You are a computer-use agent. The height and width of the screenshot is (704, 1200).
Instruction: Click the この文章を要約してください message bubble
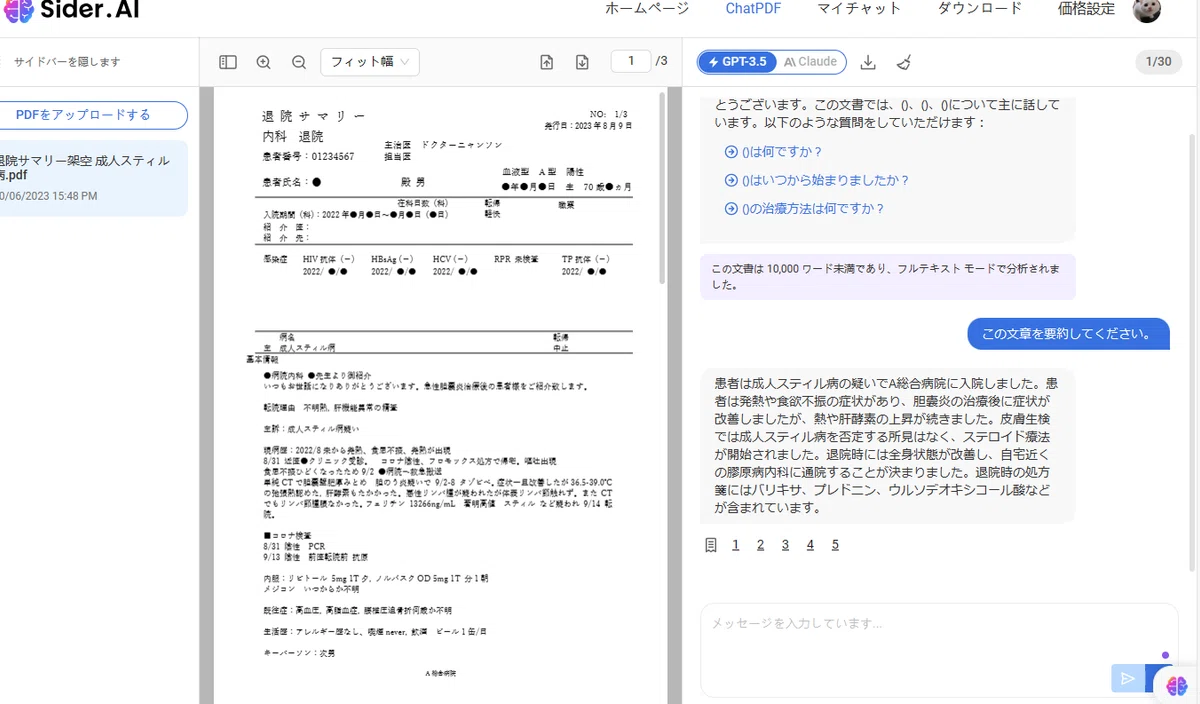point(1068,334)
